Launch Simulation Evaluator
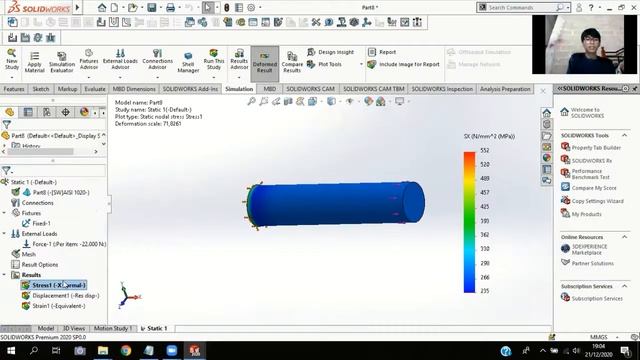This screenshot has width=640, height=360. pyautogui.click(x=62, y=62)
